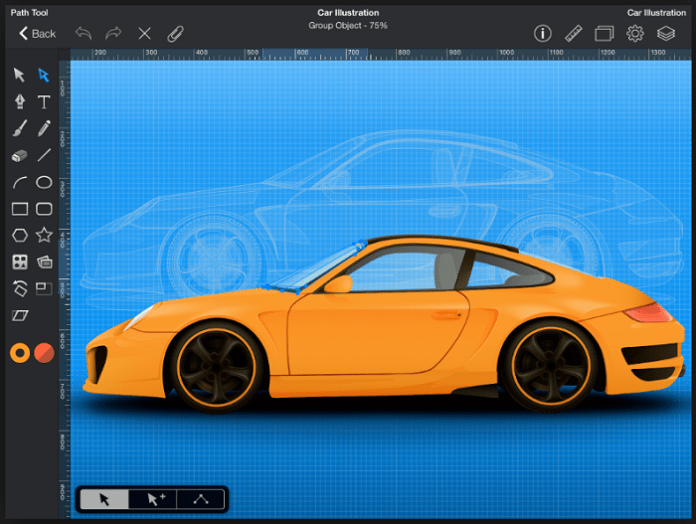
Task: Enable the anchor point convert mode
Action: click(x=201, y=499)
